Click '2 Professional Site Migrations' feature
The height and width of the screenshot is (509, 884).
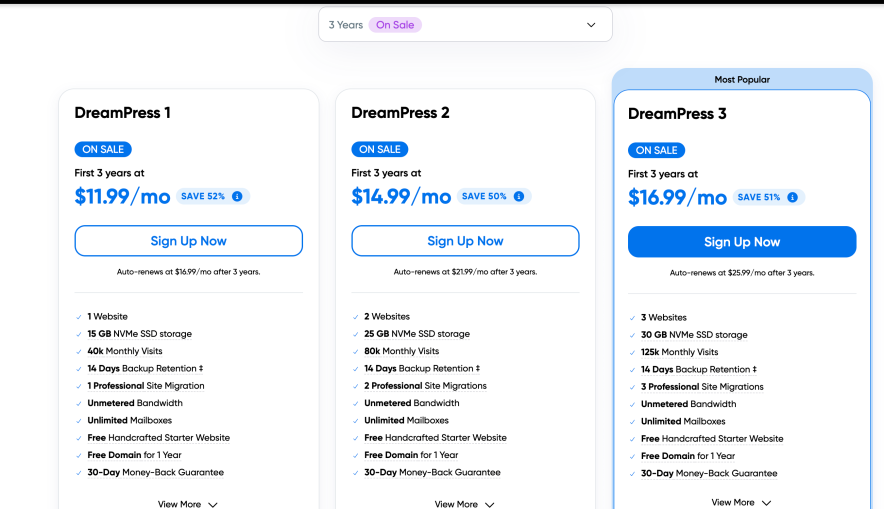425,386
